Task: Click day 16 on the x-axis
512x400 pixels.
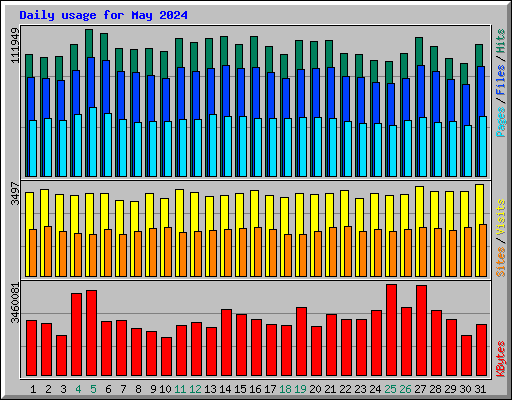Action: [255, 389]
